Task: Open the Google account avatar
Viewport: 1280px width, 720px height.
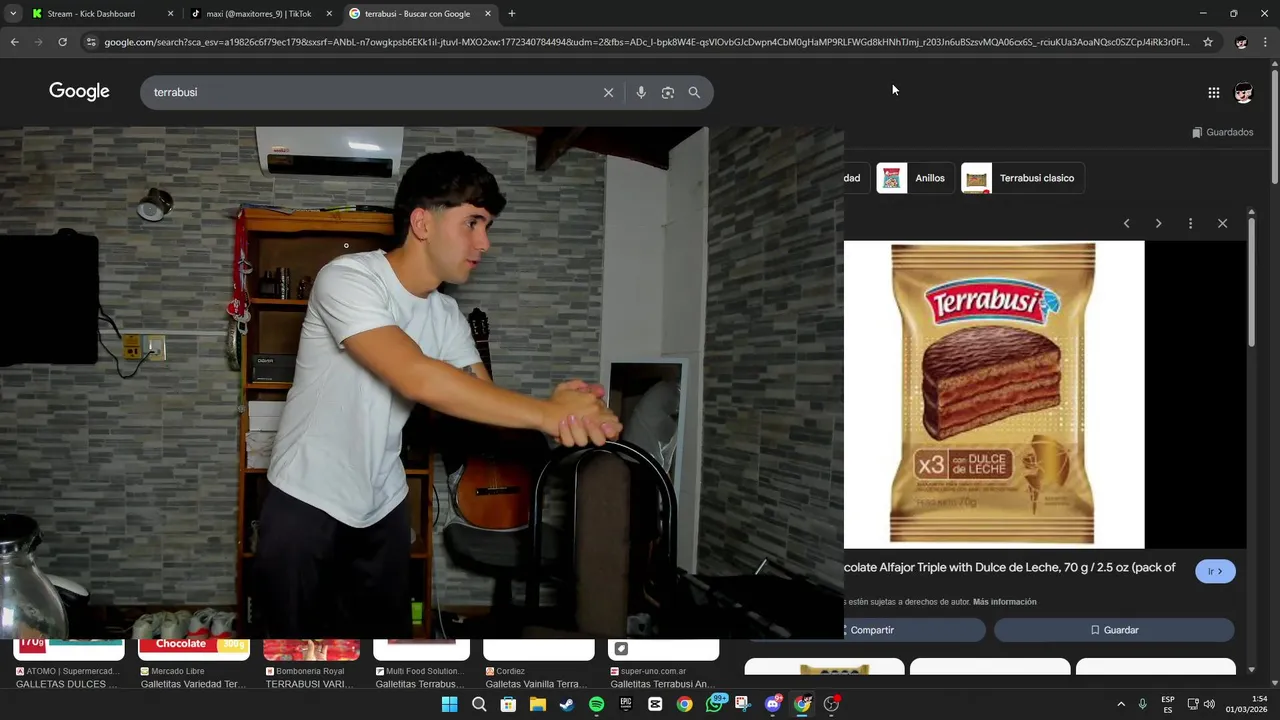Action: (1243, 93)
